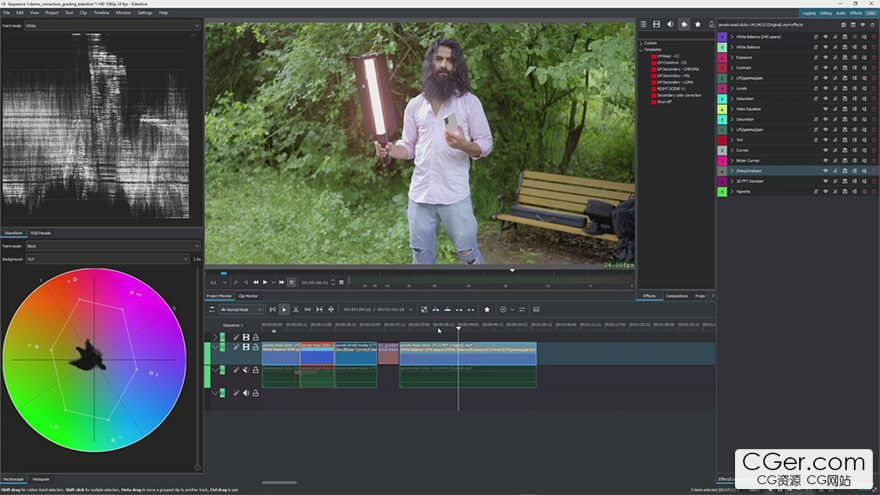The width and height of the screenshot is (880, 495).
Task: Toggle visibility of Sharp/Unsharp effect
Action: [826, 171]
